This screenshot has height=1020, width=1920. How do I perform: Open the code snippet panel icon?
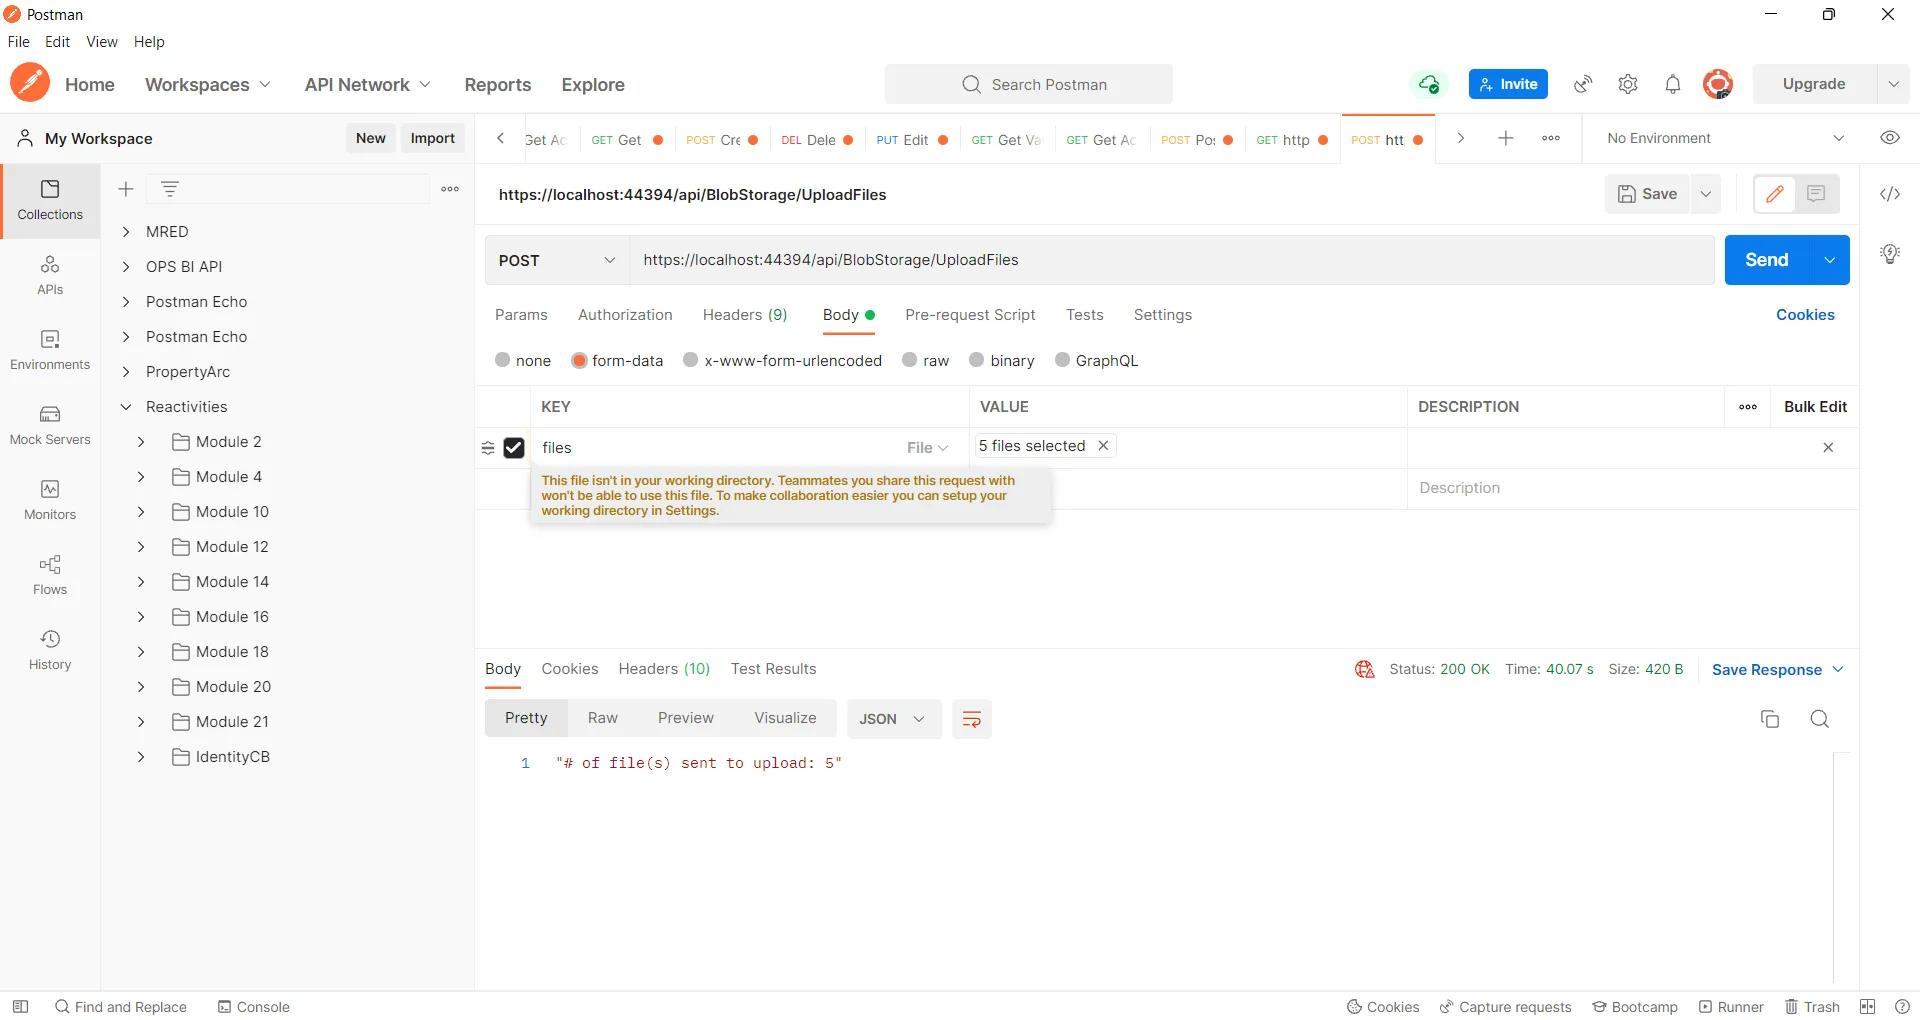click(1890, 194)
